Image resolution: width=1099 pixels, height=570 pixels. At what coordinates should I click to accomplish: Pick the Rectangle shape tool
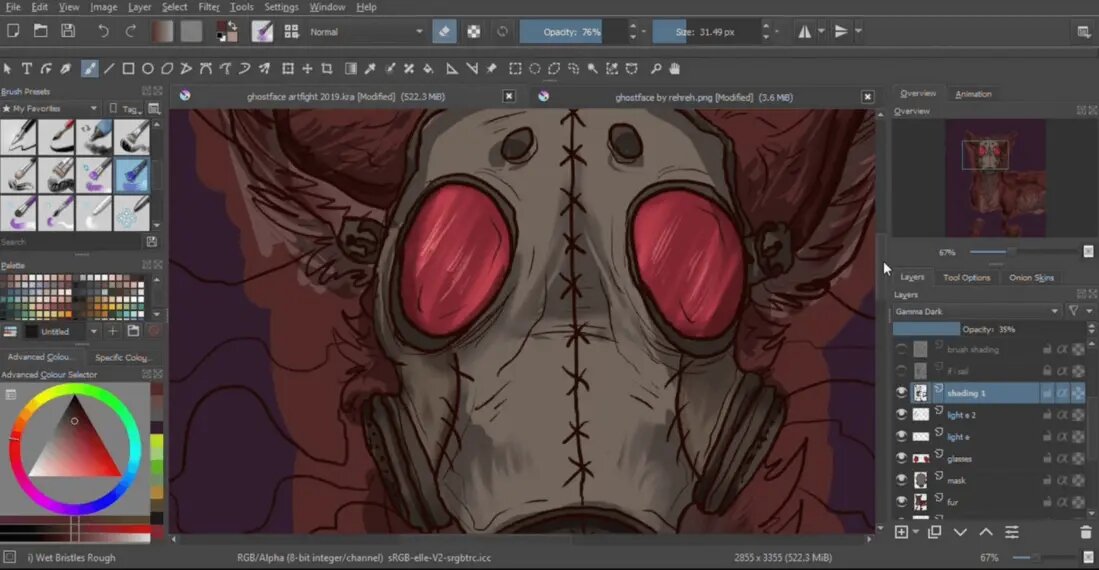[128, 69]
